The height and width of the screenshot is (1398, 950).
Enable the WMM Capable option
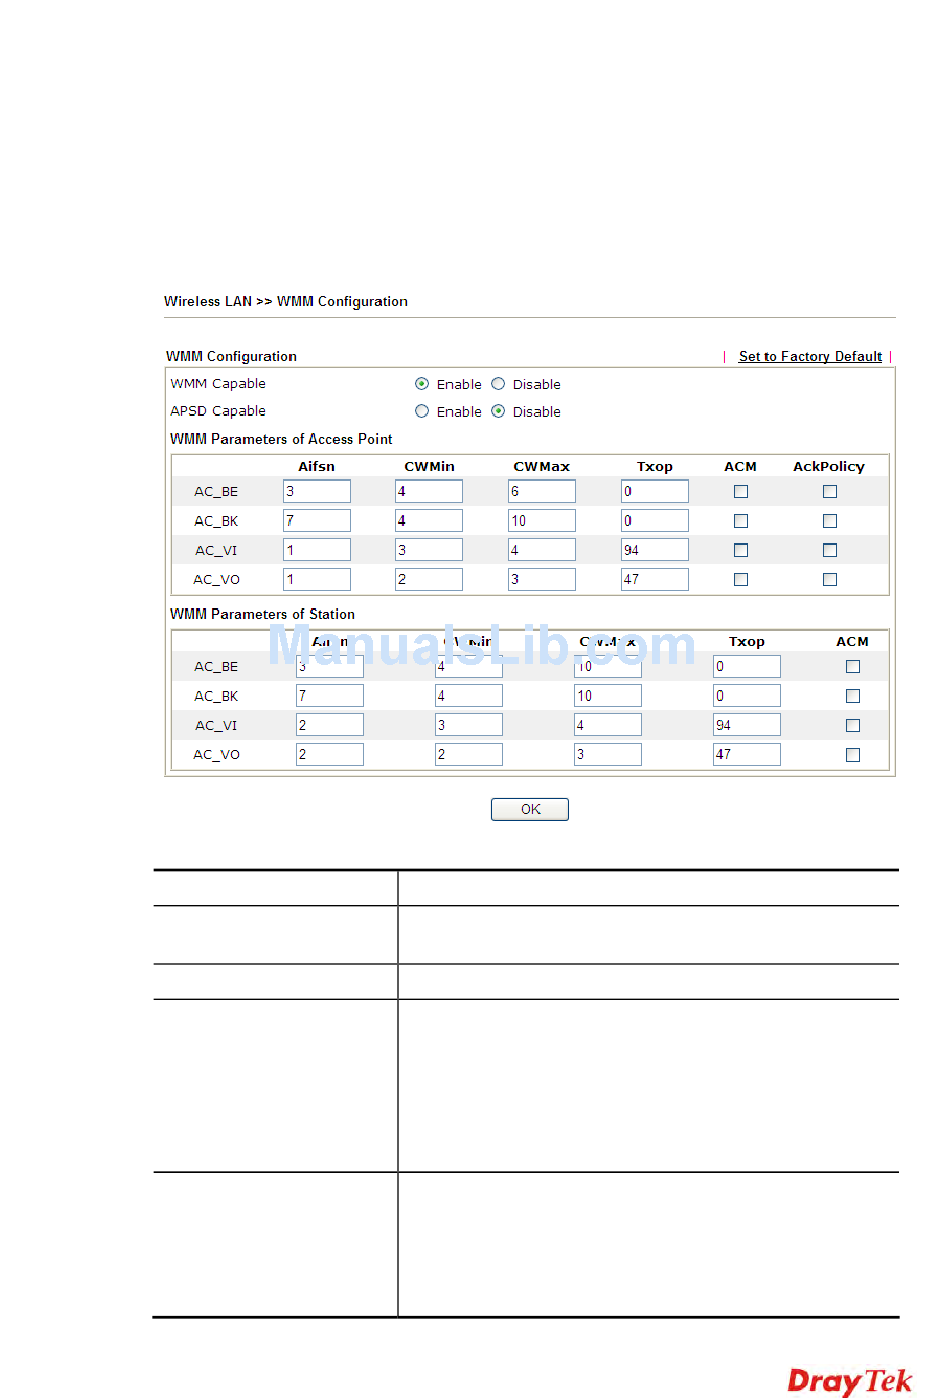click(422, 384)
